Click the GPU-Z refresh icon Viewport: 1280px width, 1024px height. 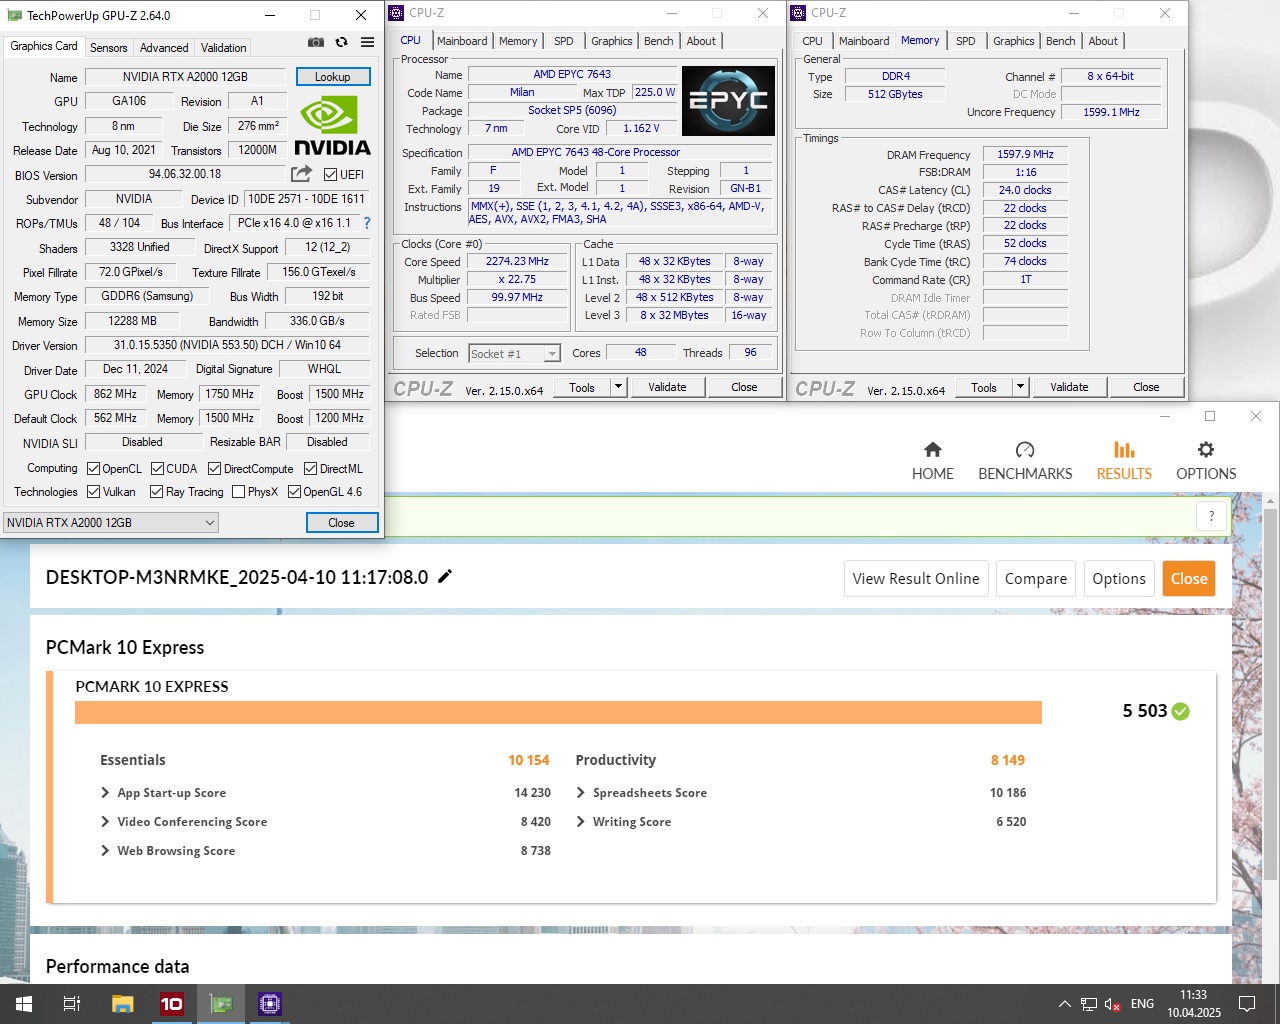point(342,43)
